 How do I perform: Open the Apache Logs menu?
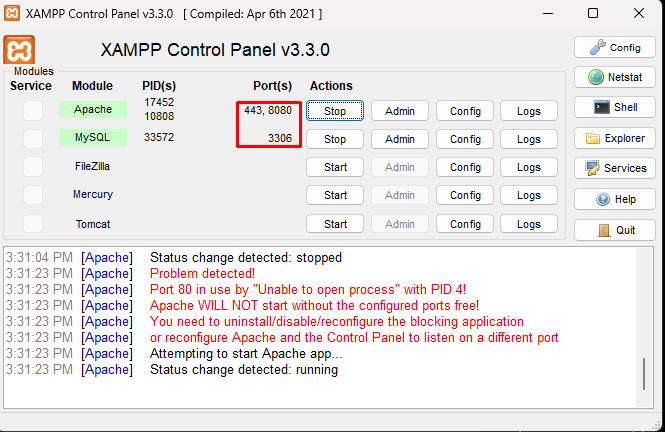coord(529,111)
